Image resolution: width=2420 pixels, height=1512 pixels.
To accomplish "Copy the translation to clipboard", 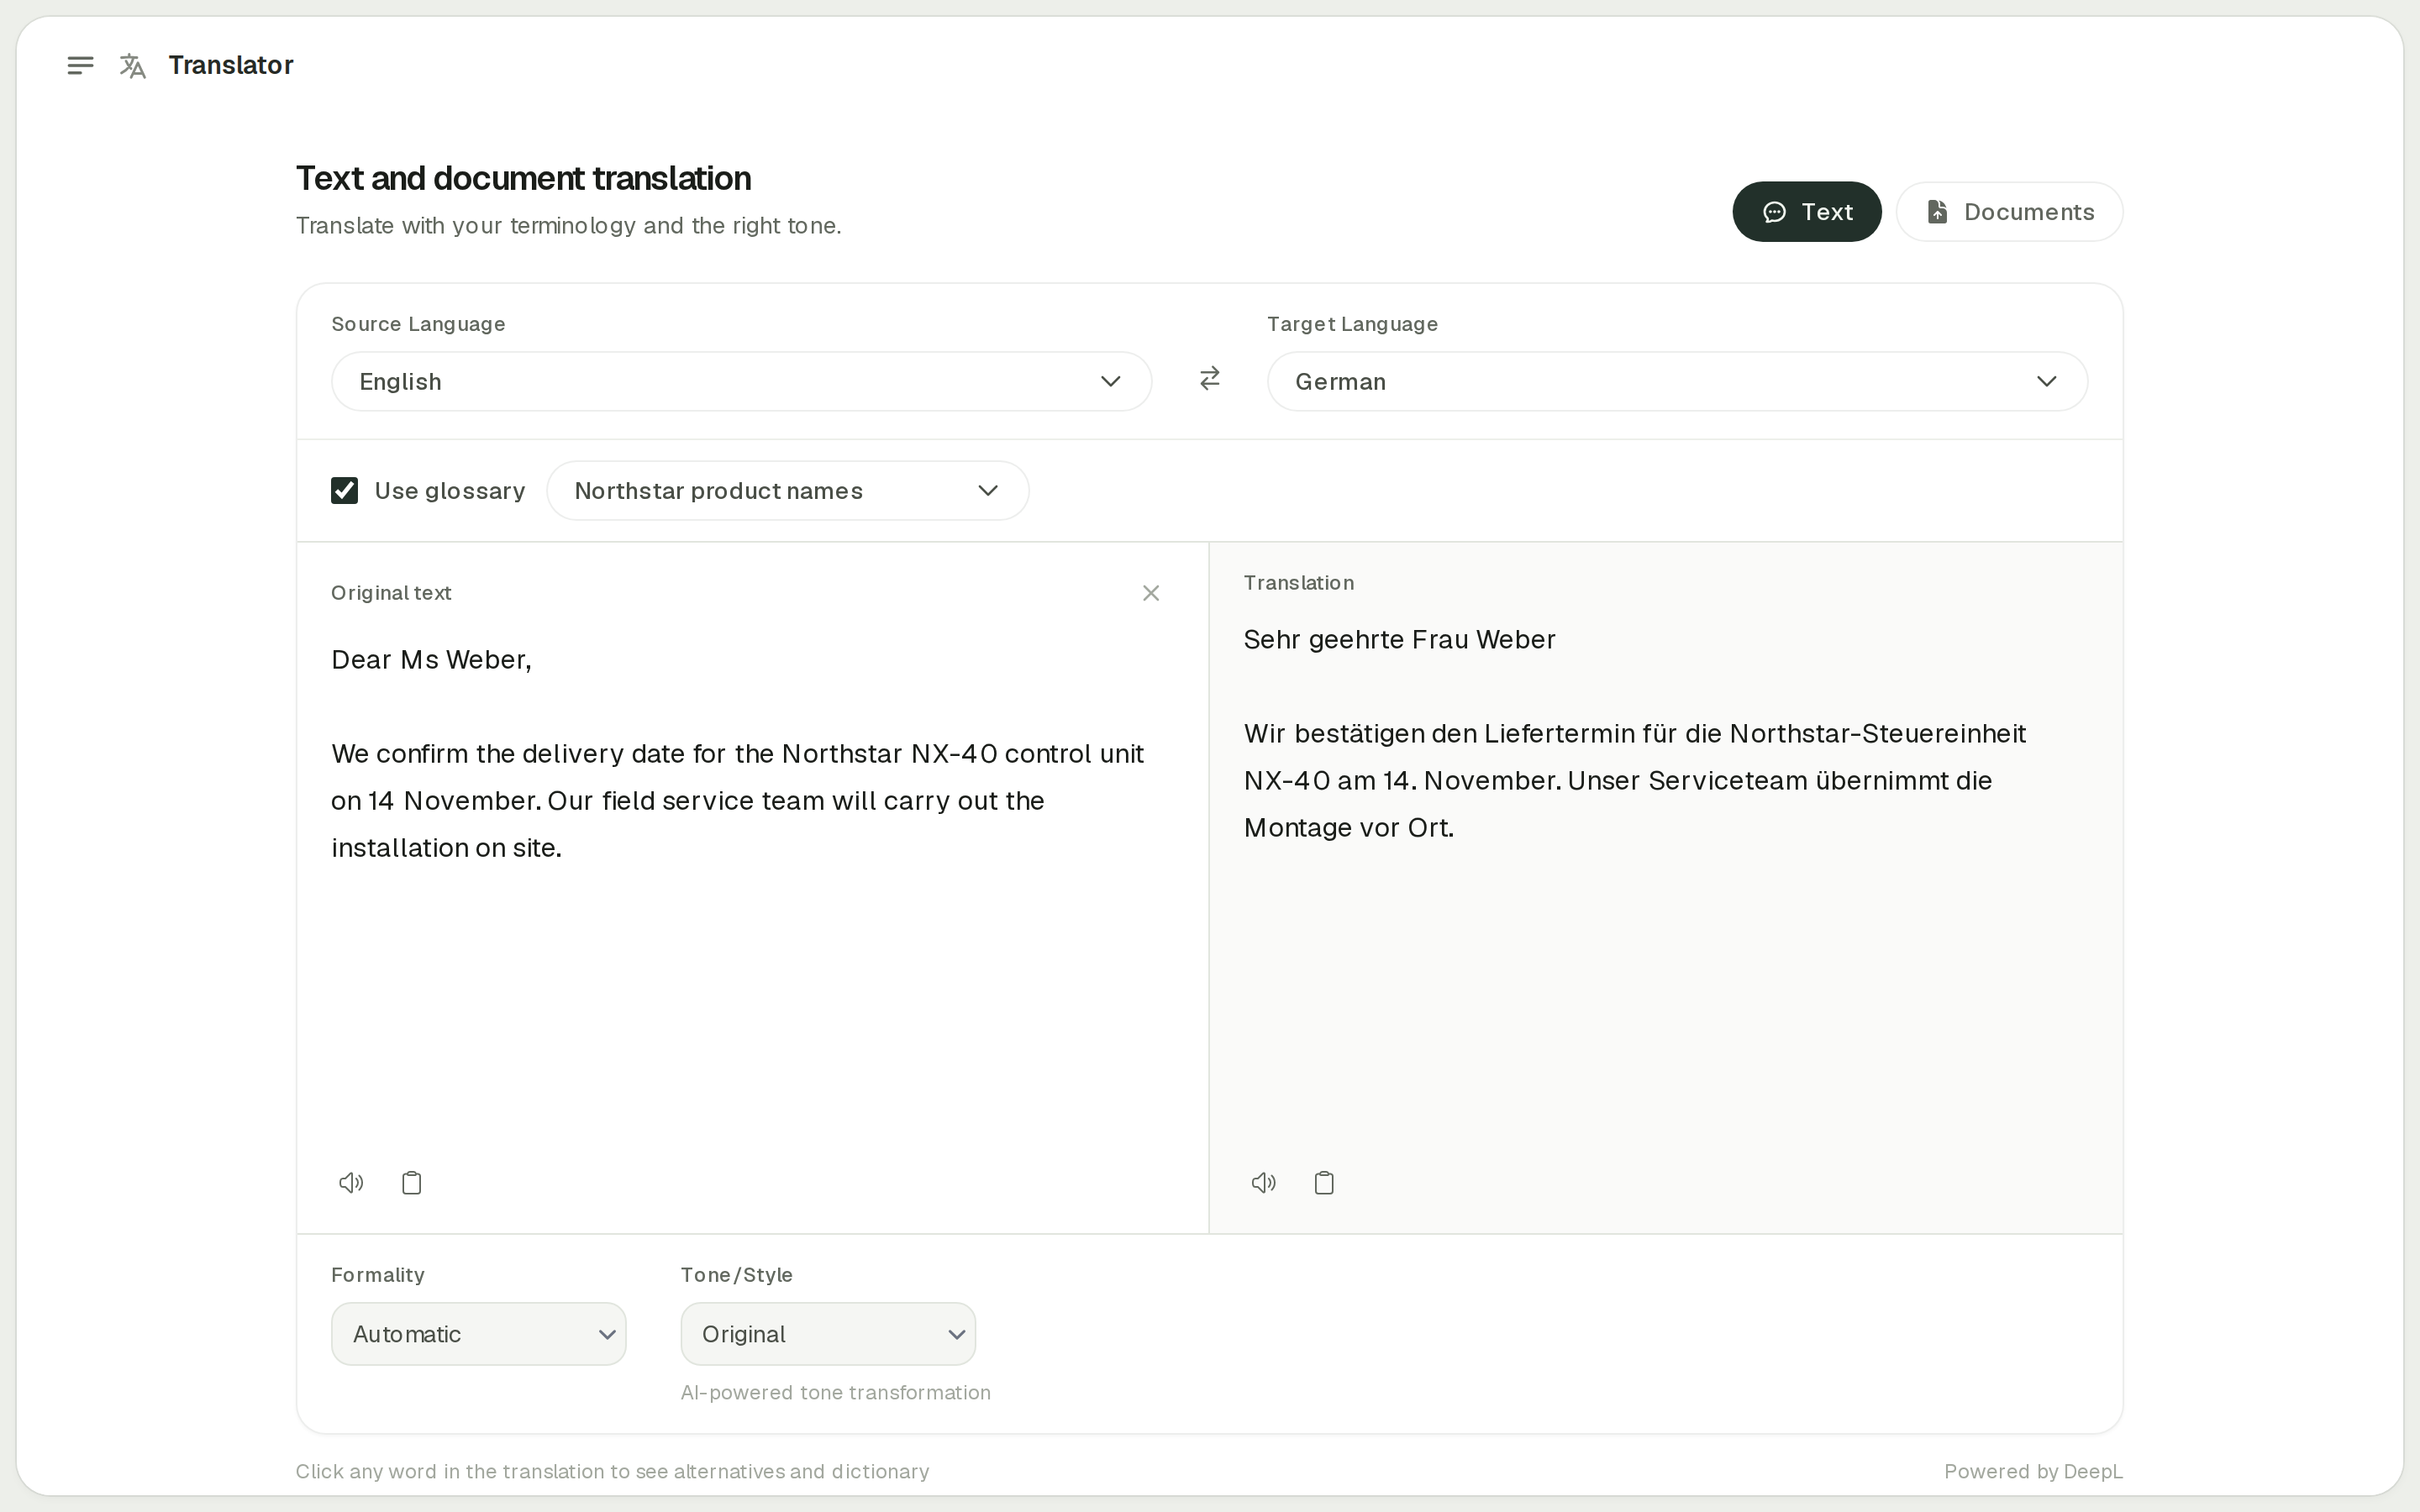I will (1324, 1183).
